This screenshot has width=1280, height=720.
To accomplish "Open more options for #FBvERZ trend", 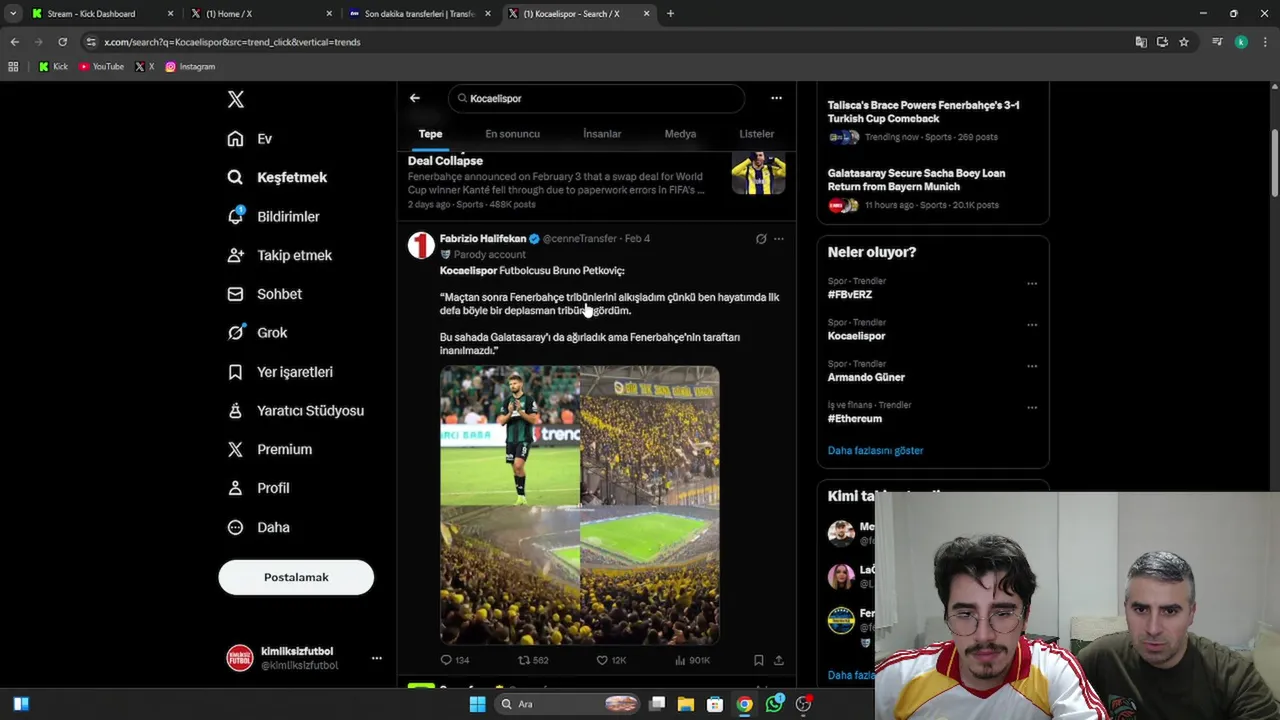I will (1032, 283).
